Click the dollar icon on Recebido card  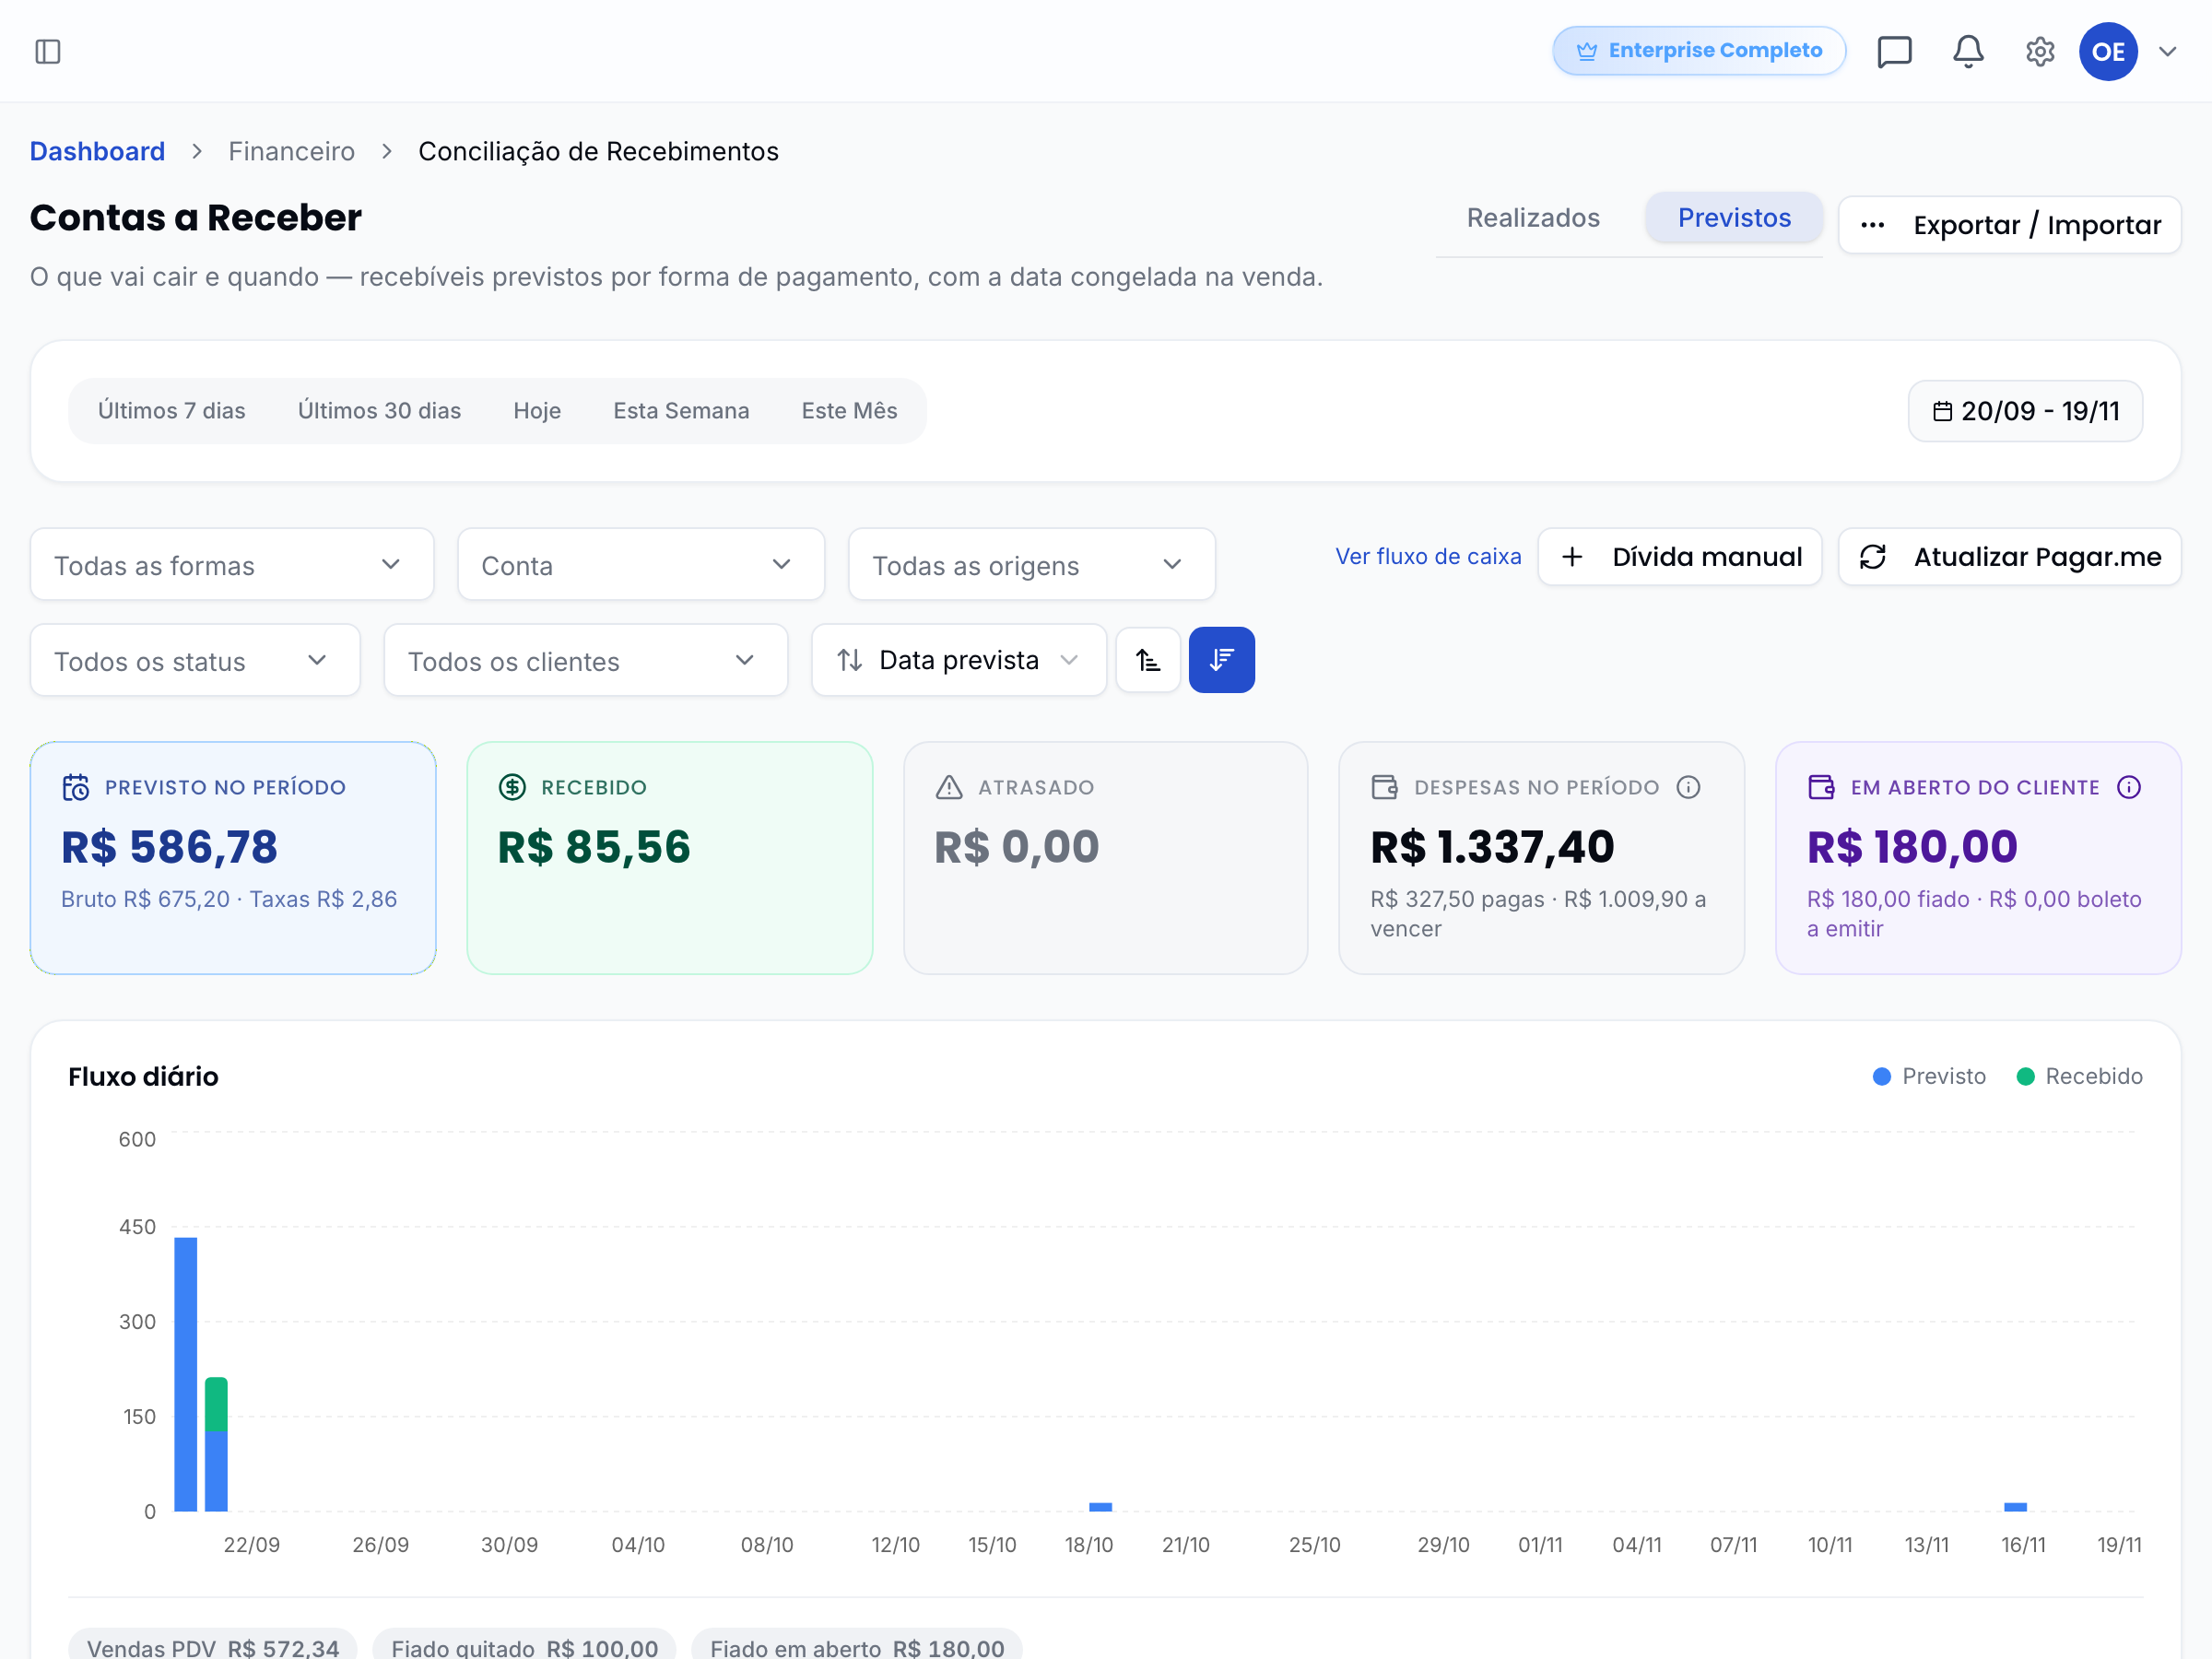point(512,788)
